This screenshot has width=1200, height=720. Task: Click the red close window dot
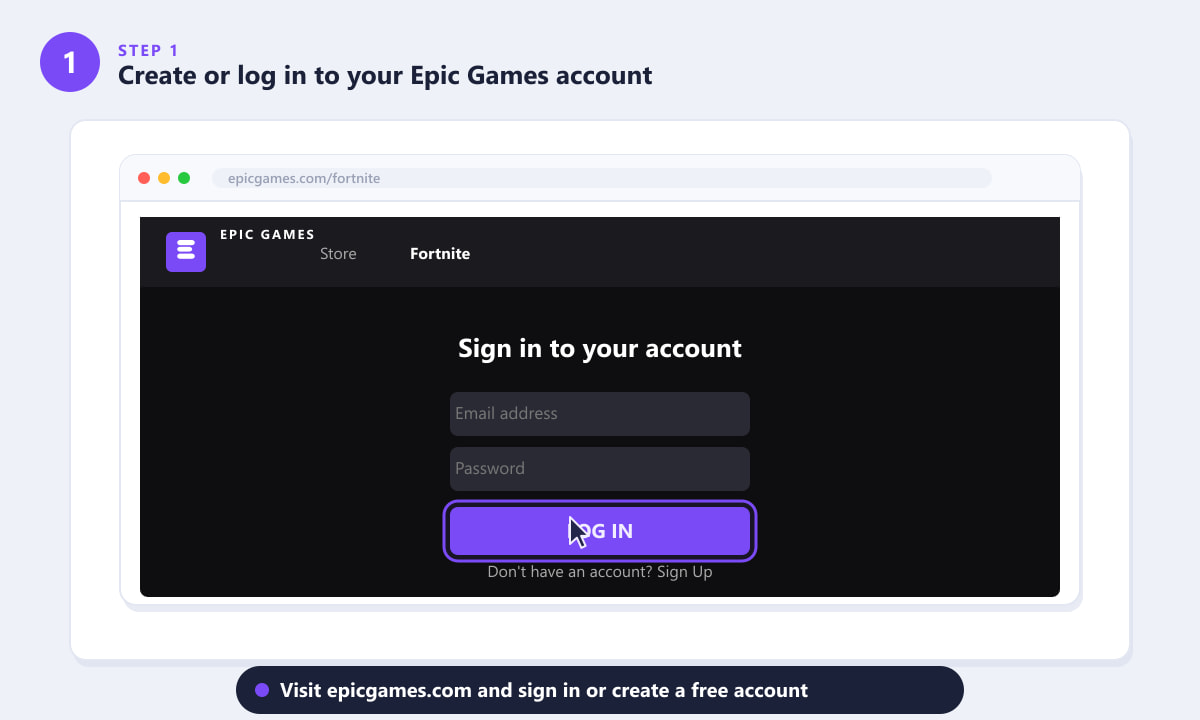point(144,178)
